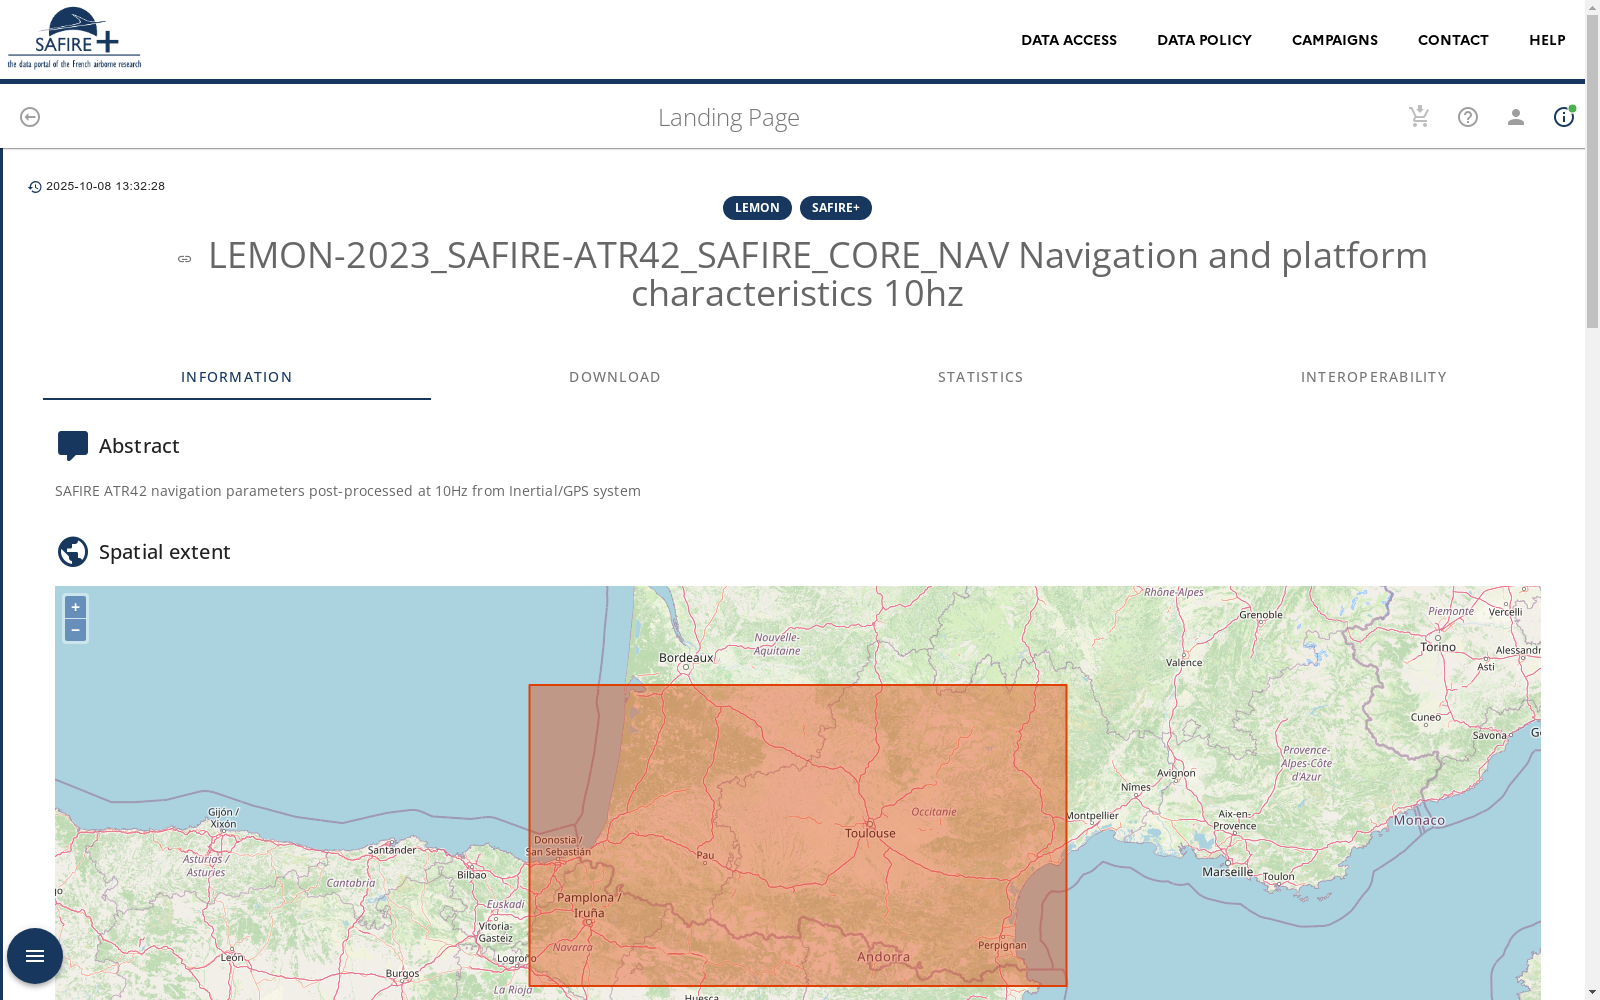Image resolution: width=1600 pixels, height=1000 pixels.
Task: Click the Abstract heading
Action: [139, 446]
